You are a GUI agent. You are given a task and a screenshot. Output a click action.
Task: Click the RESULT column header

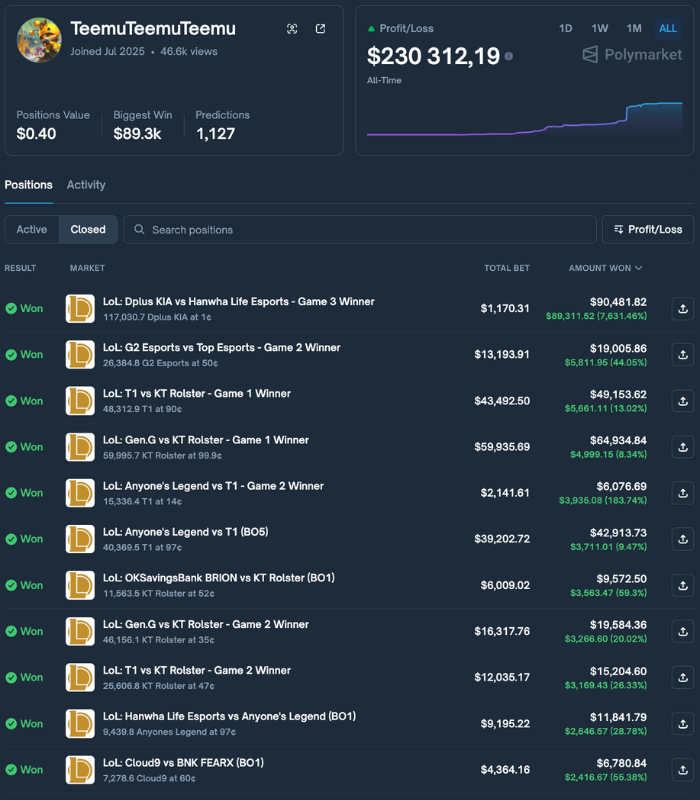pos(20,268)
